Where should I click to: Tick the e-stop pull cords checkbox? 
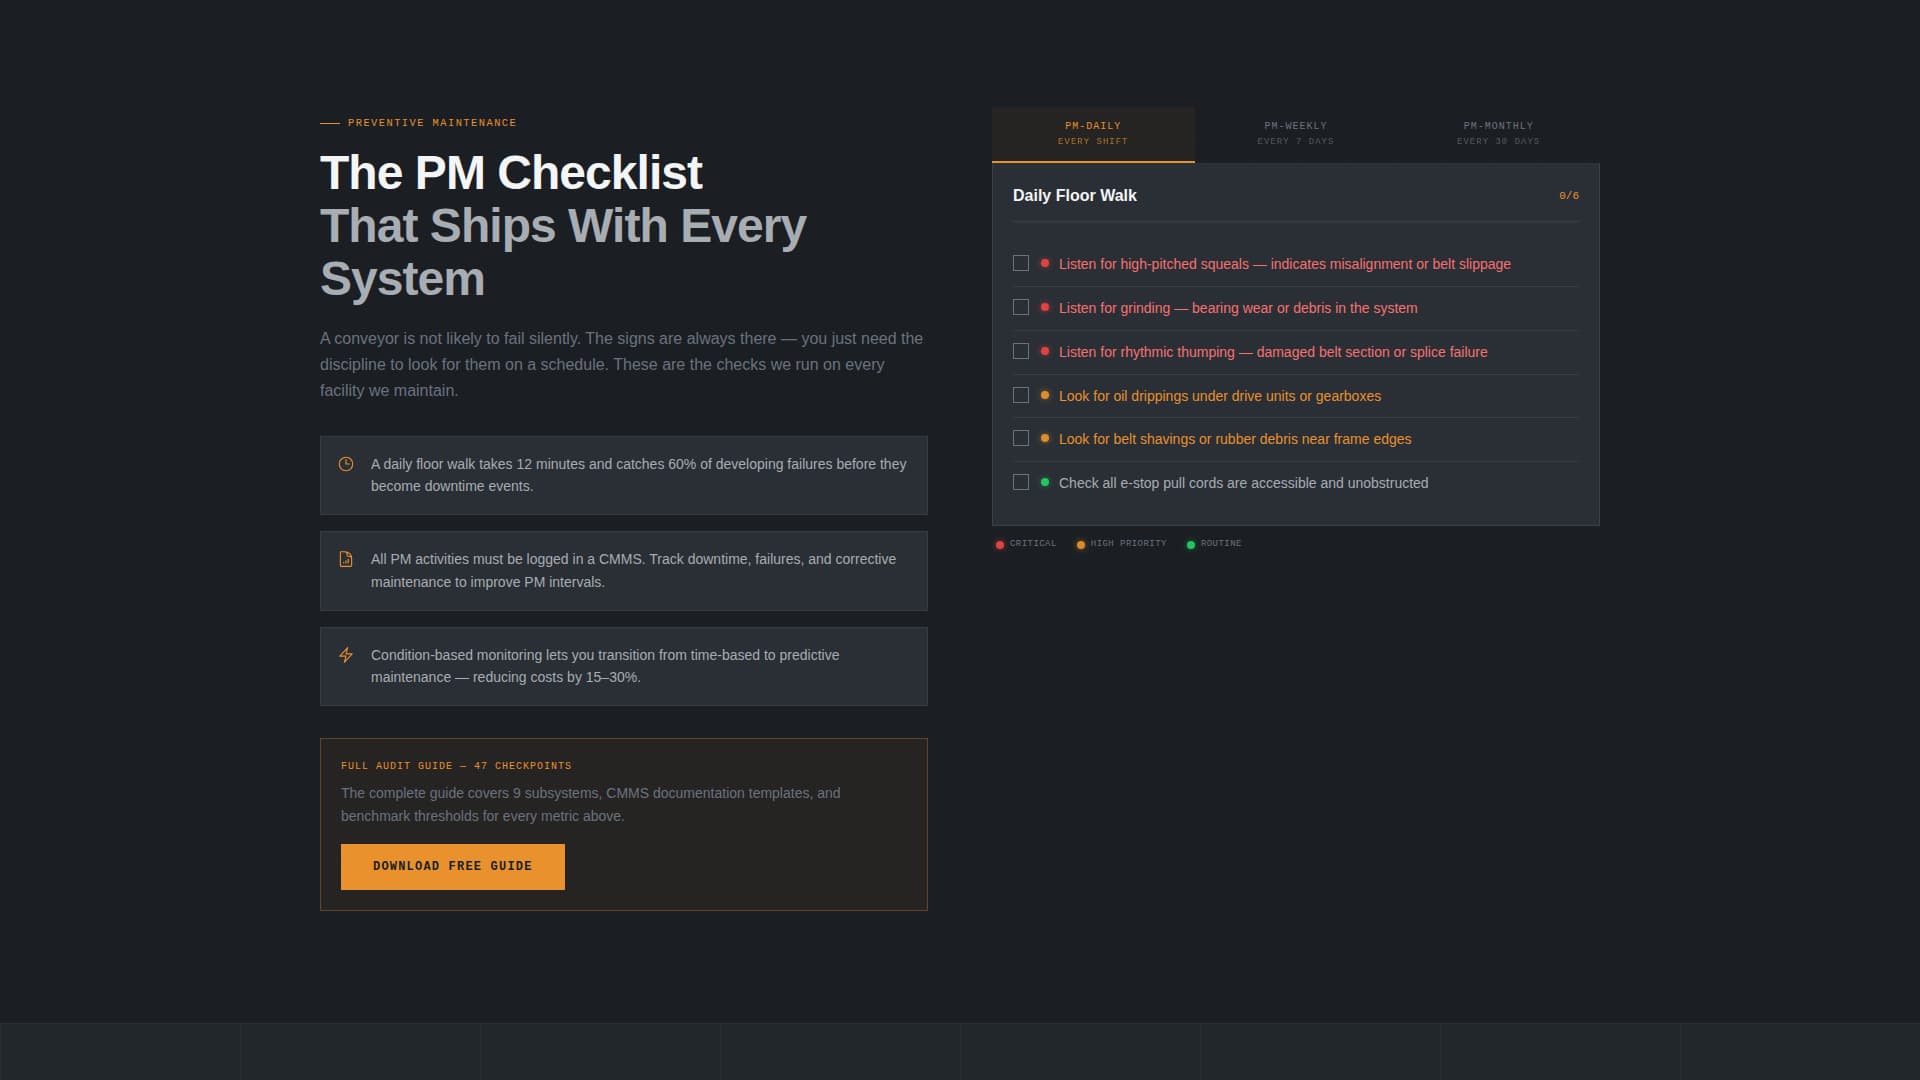(1021, 482)
